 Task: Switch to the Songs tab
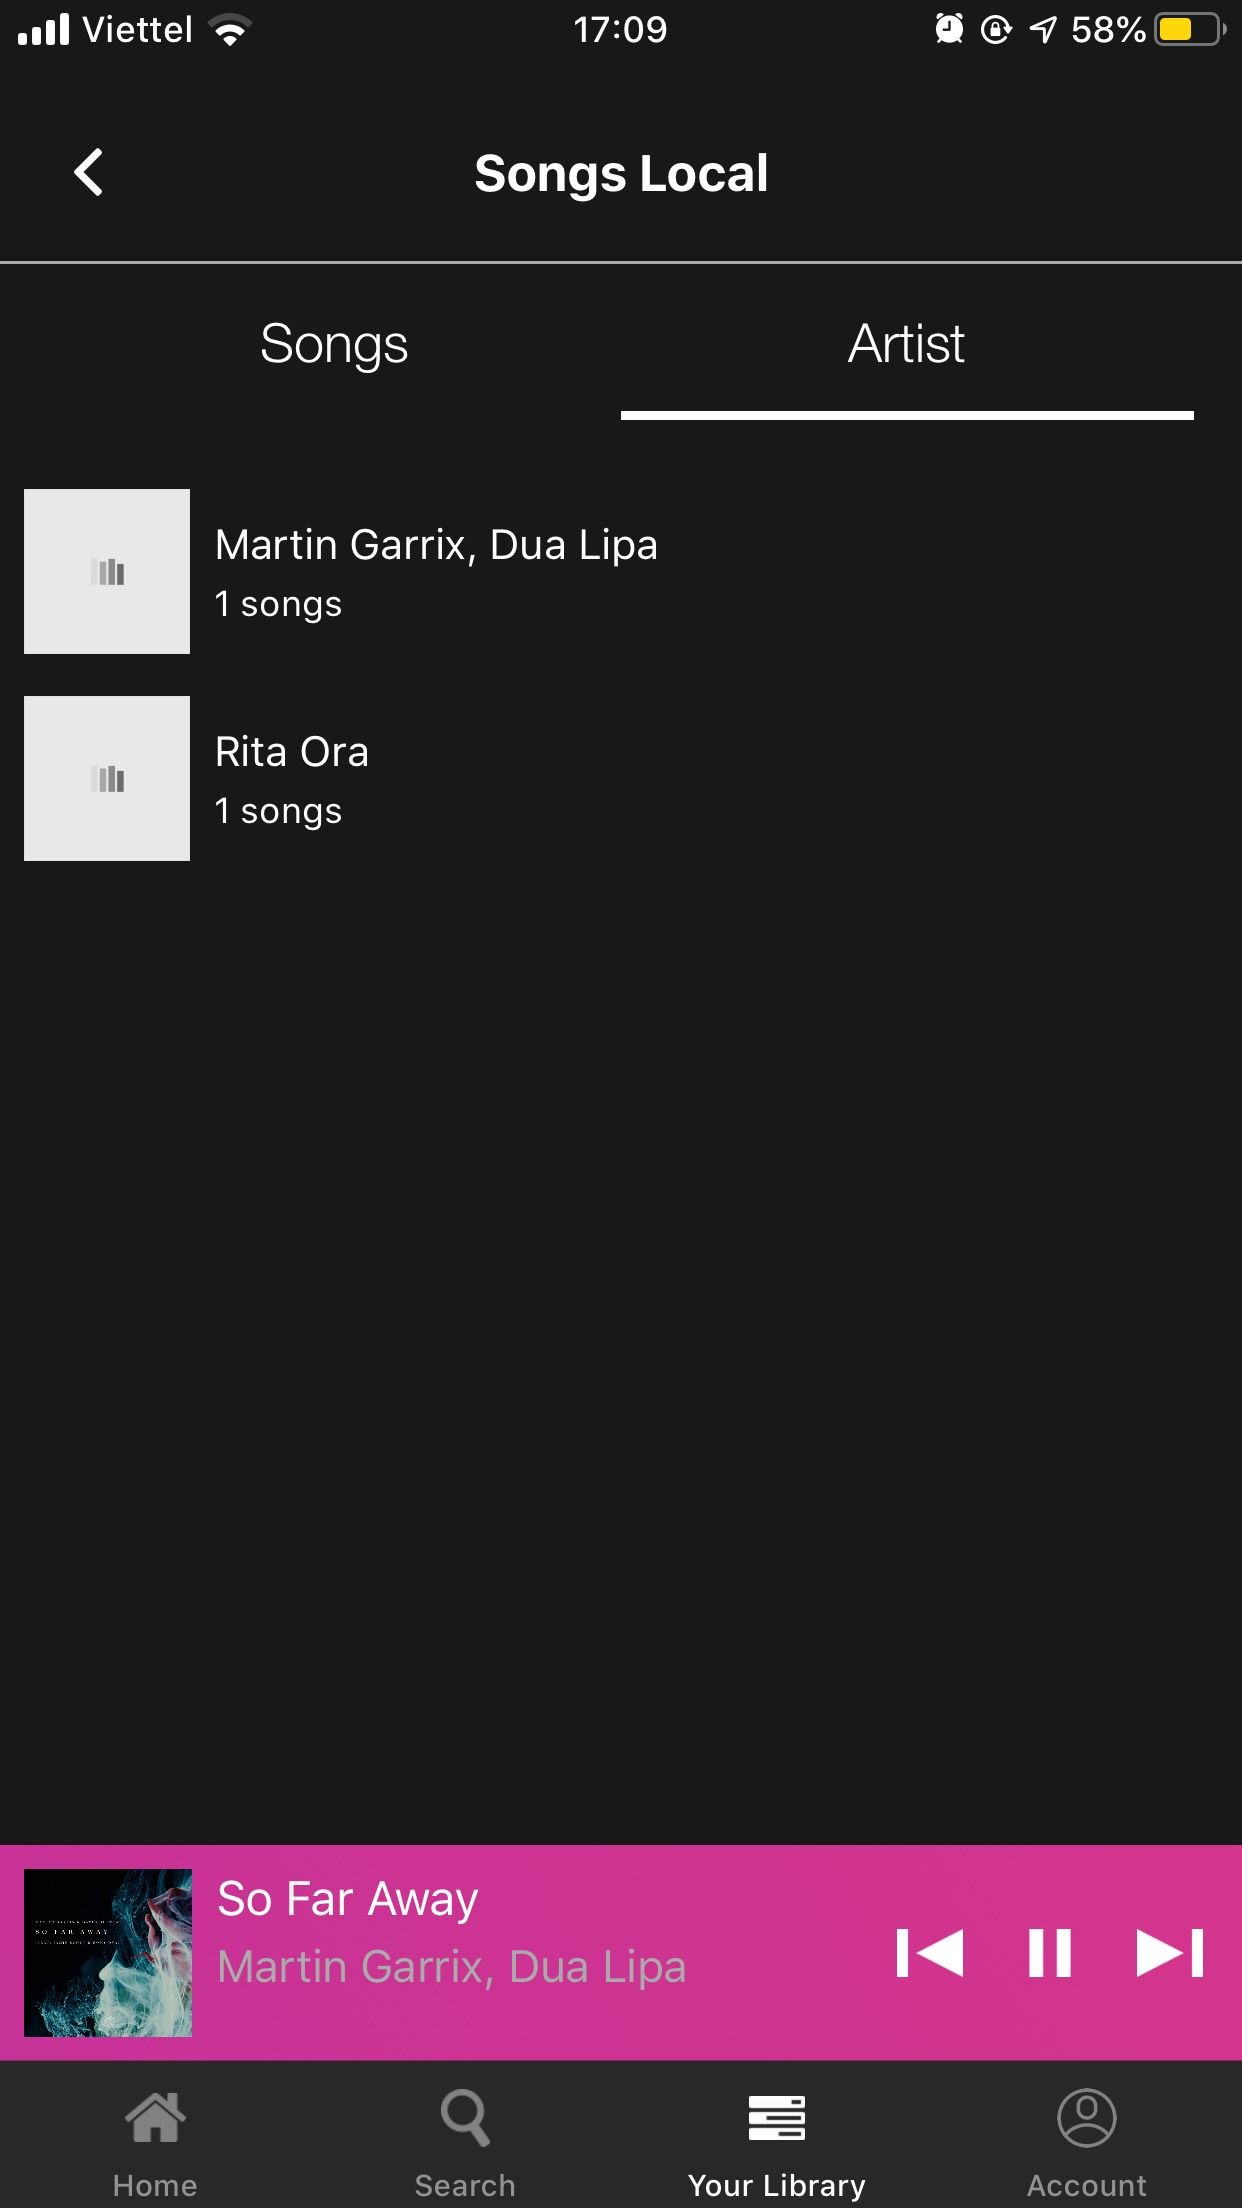pos(334,344)
